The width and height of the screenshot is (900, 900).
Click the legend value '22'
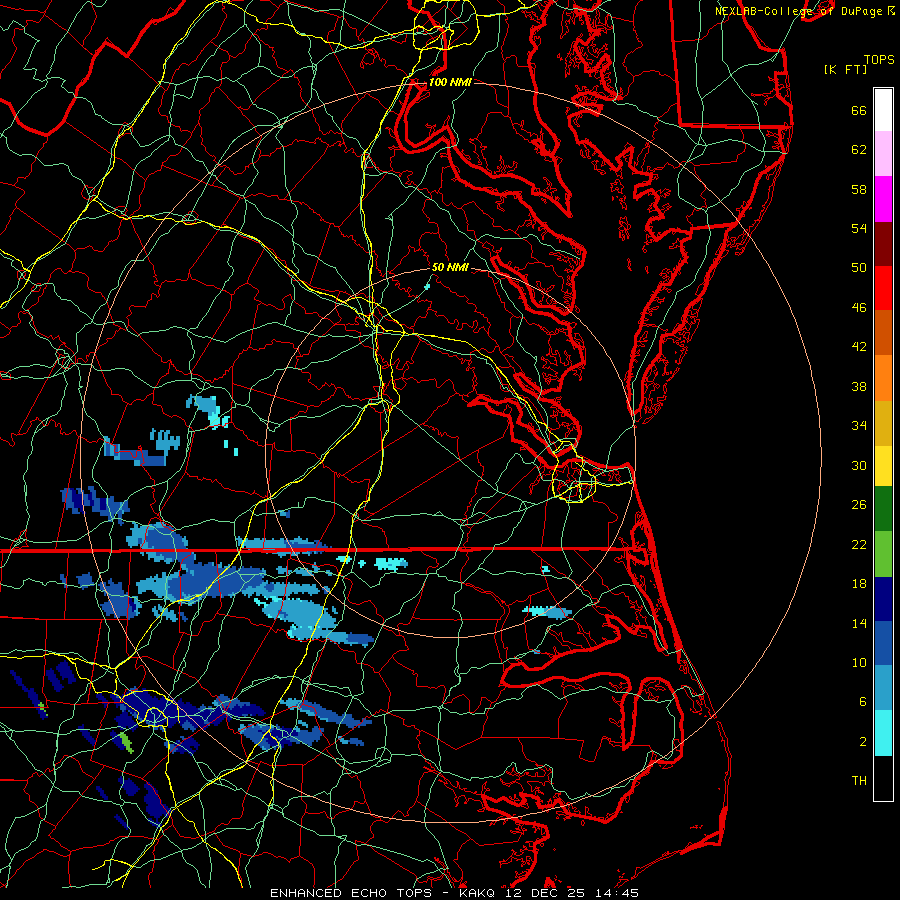point(859,545)
